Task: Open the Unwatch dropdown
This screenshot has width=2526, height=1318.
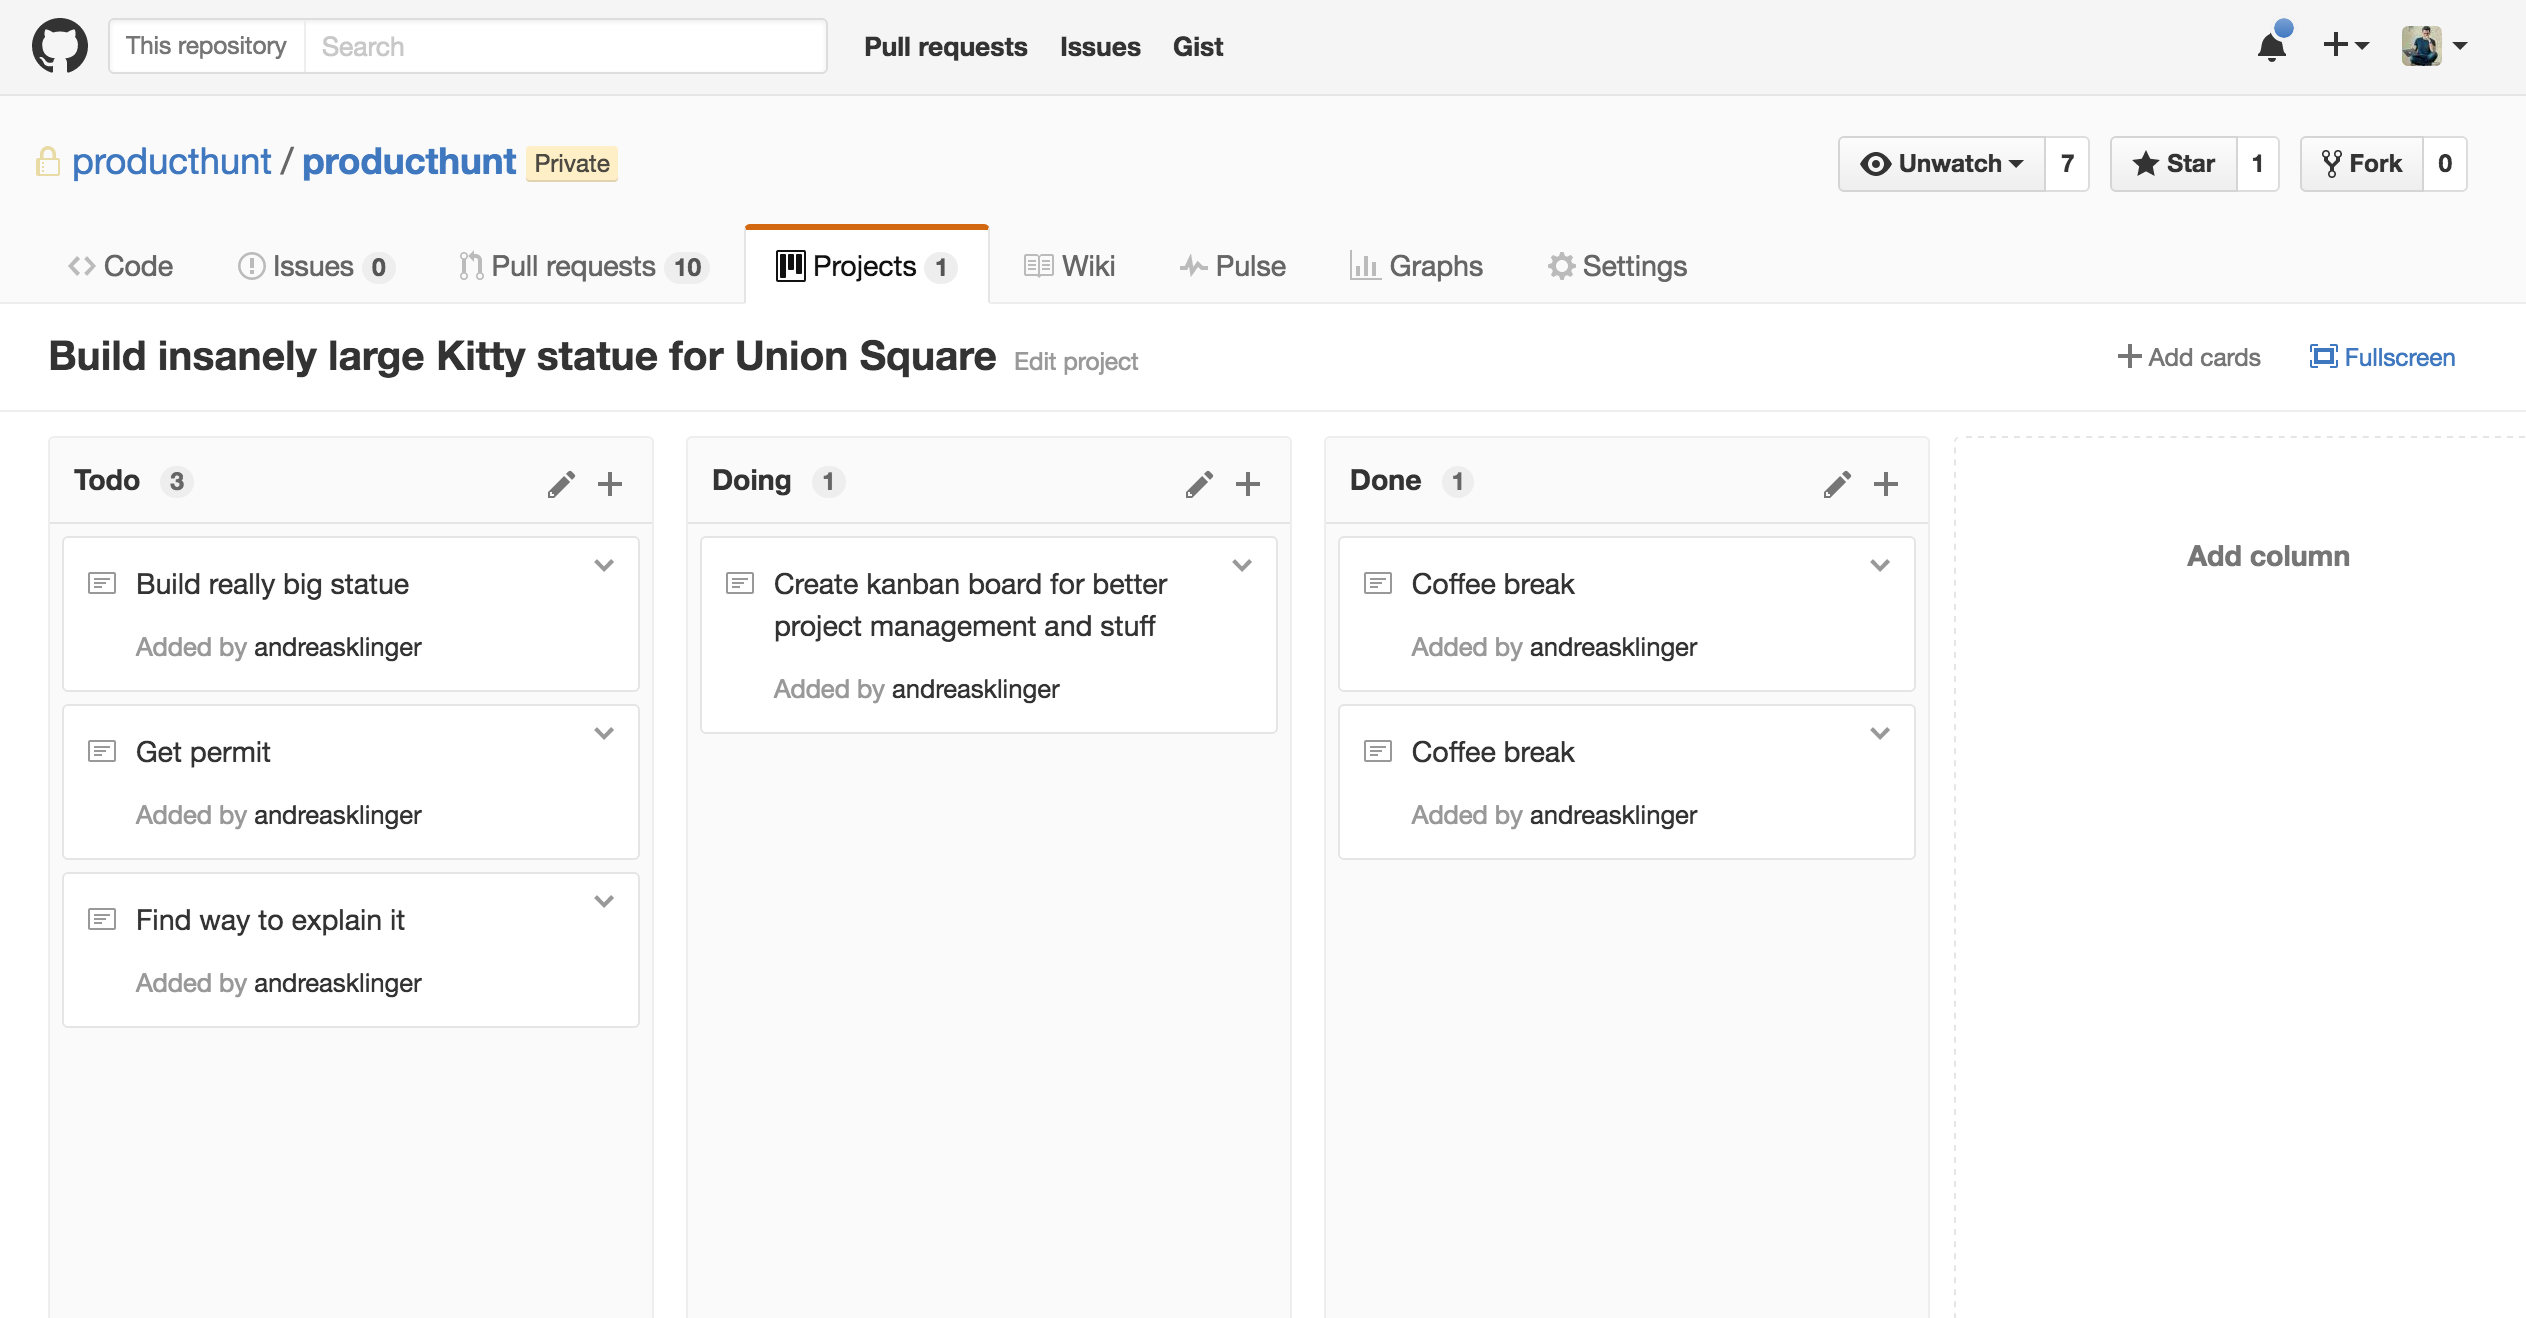Action: (1941, 163)
